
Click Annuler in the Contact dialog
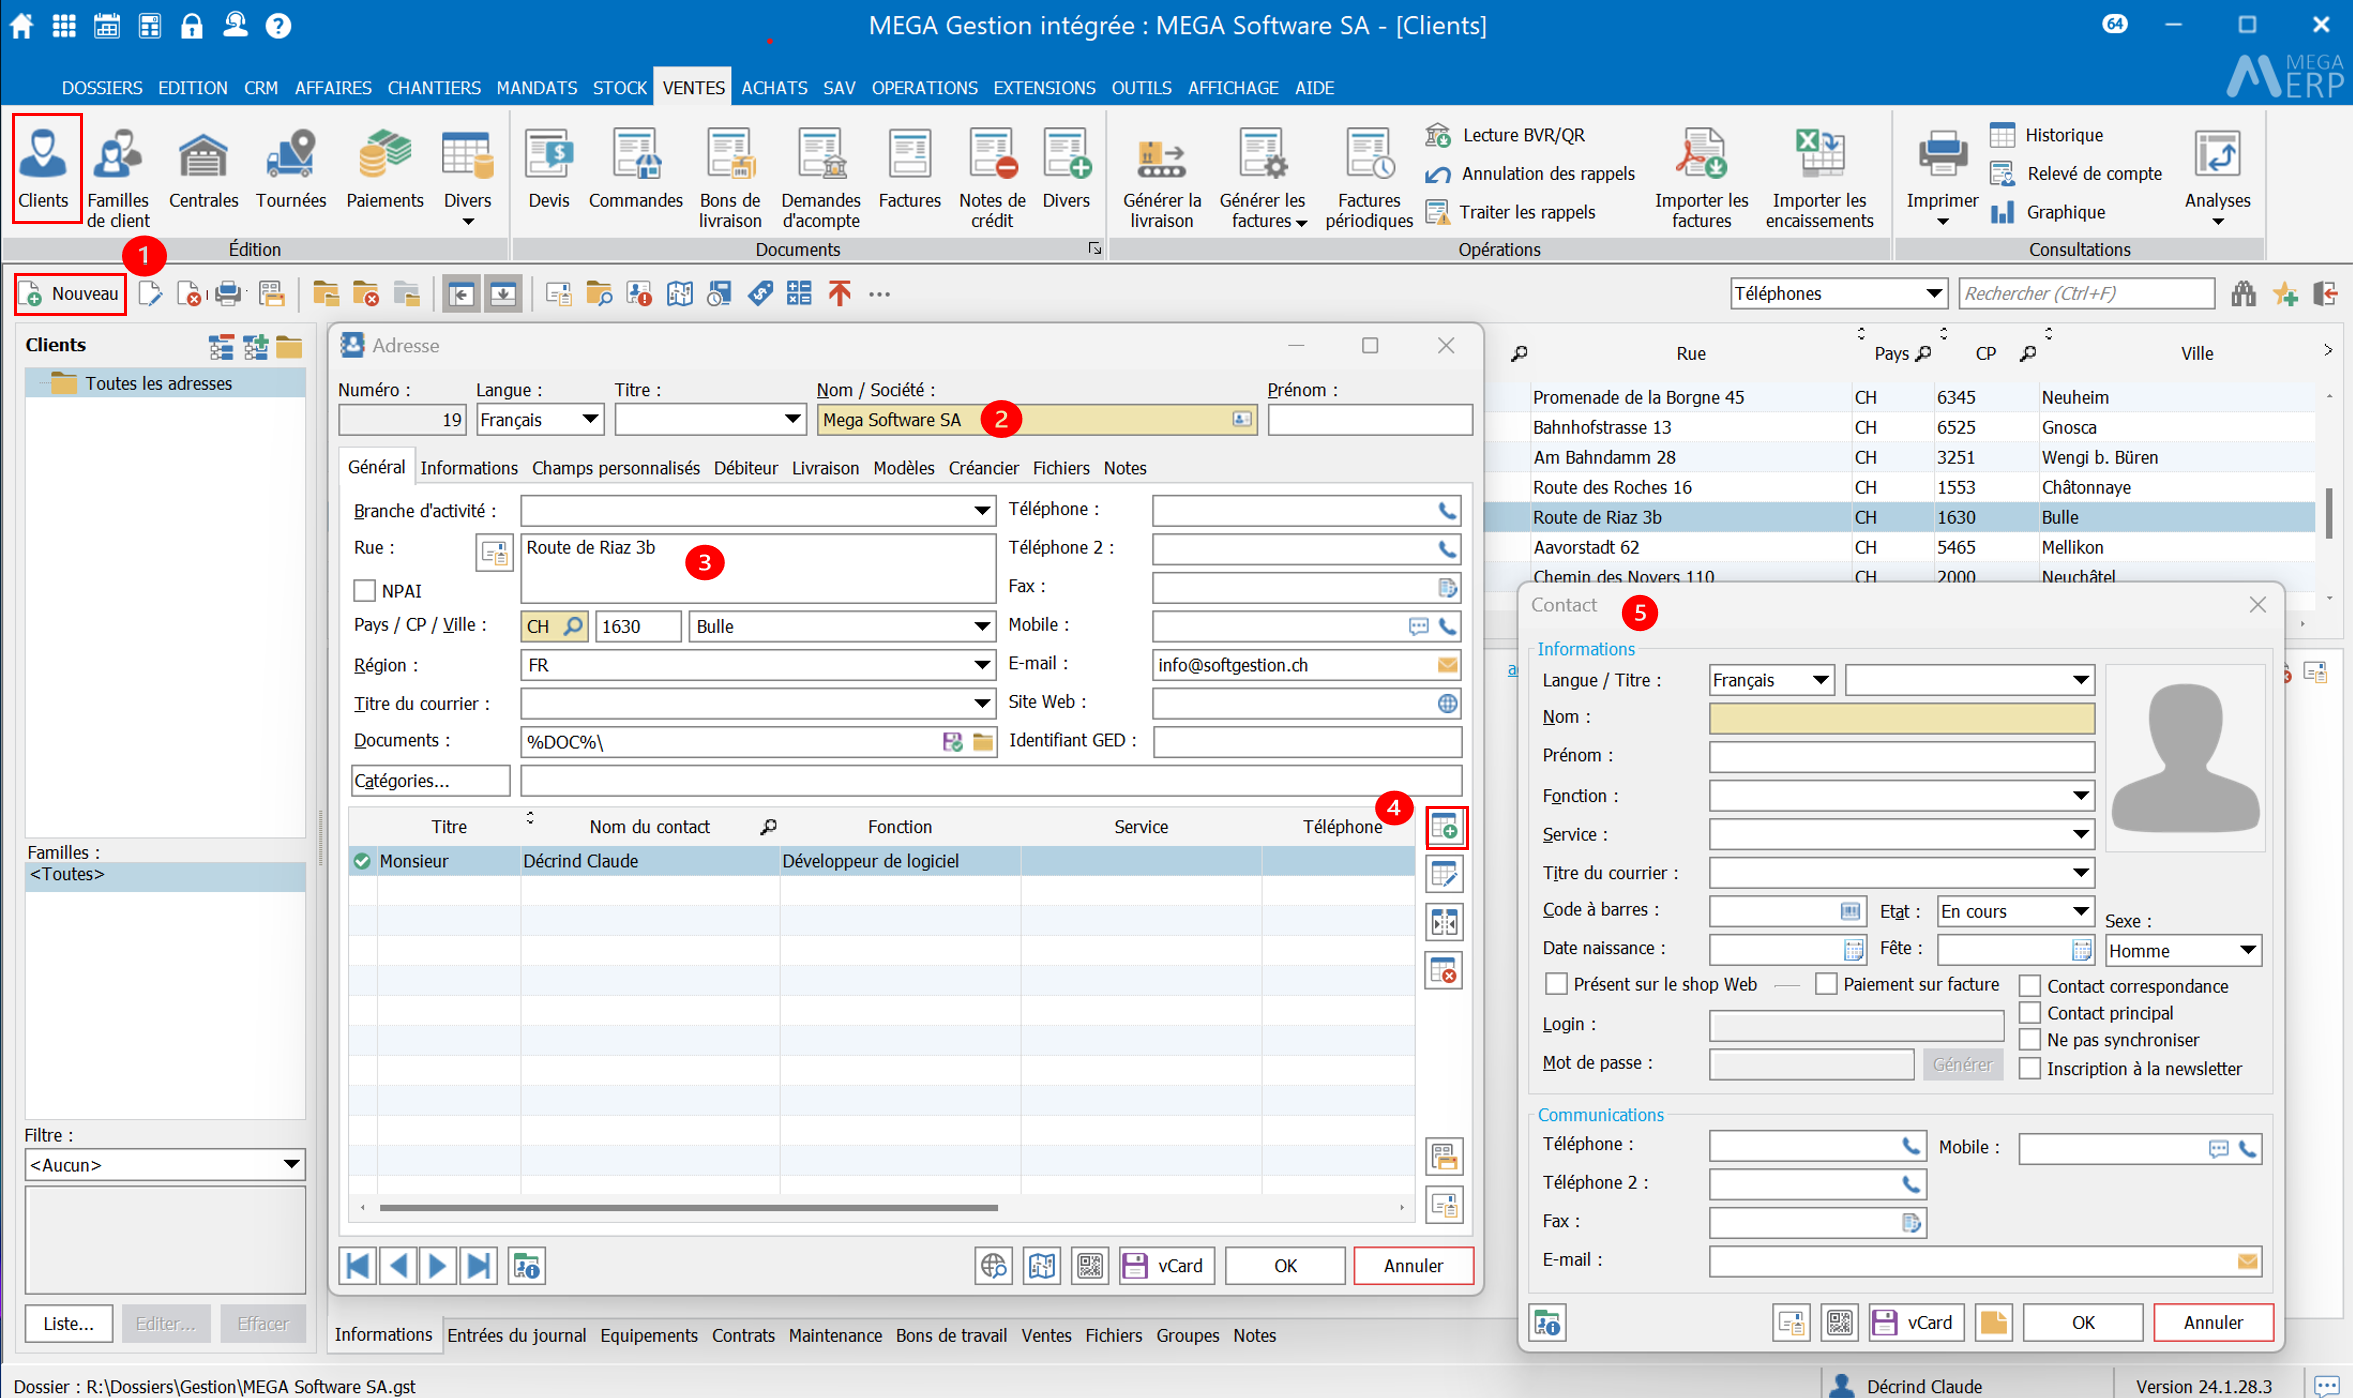click(2213, 1323)
